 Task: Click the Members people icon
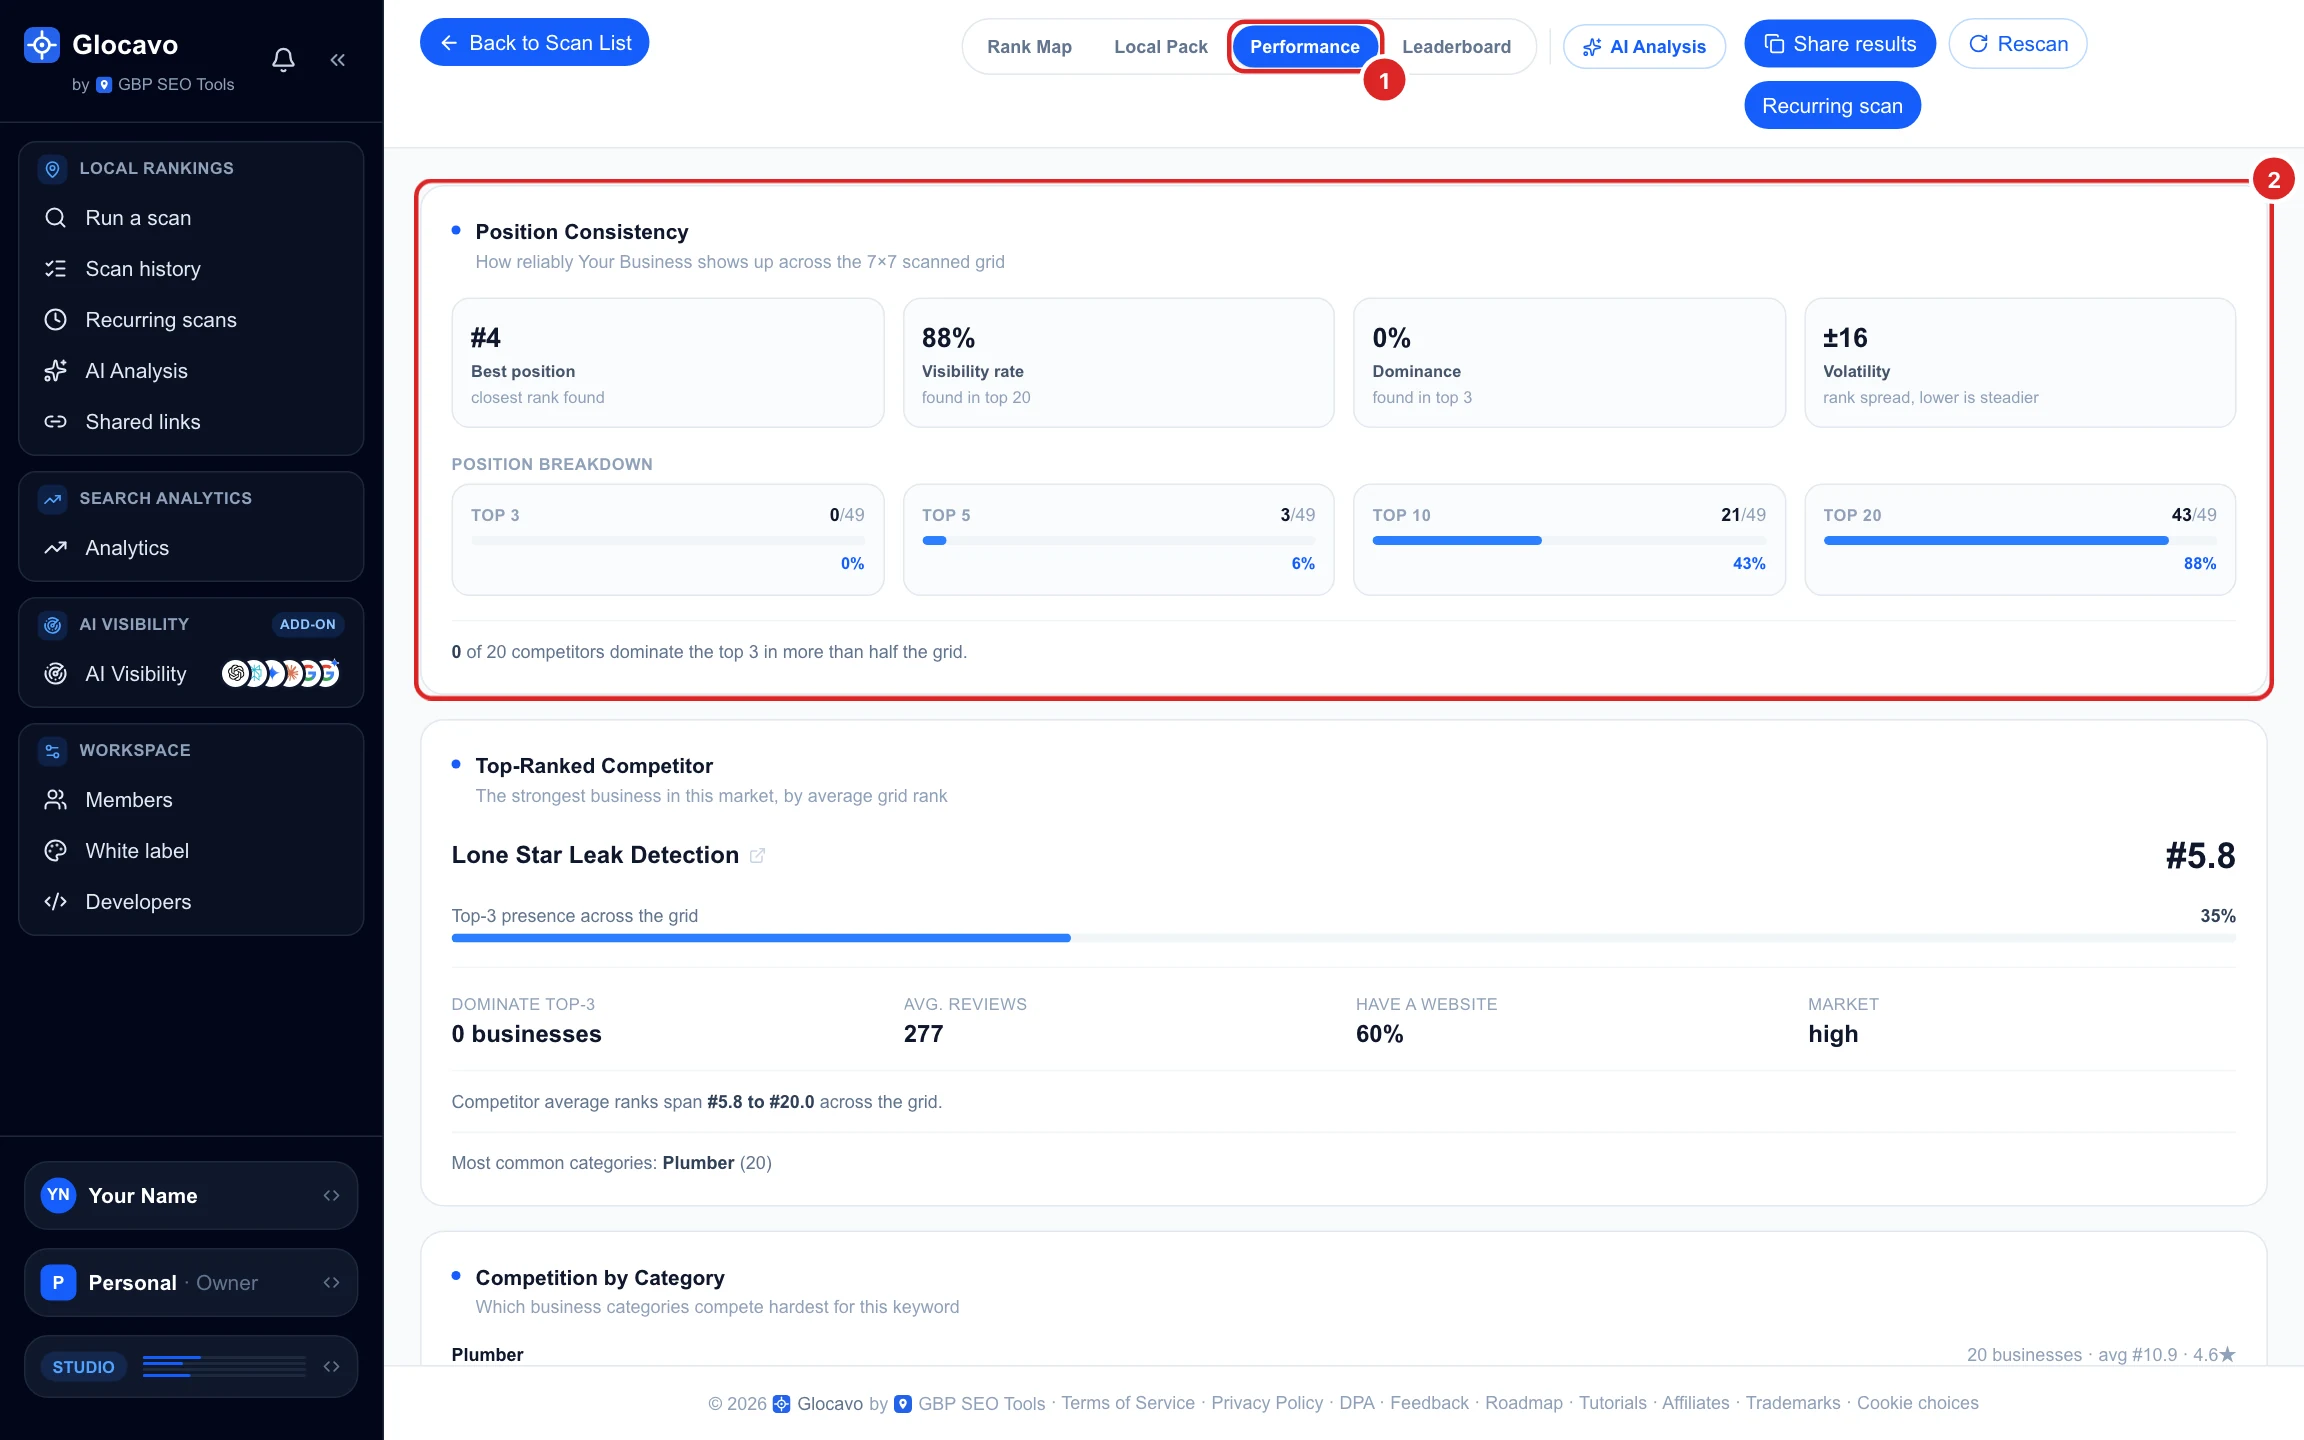pos(56,800)
